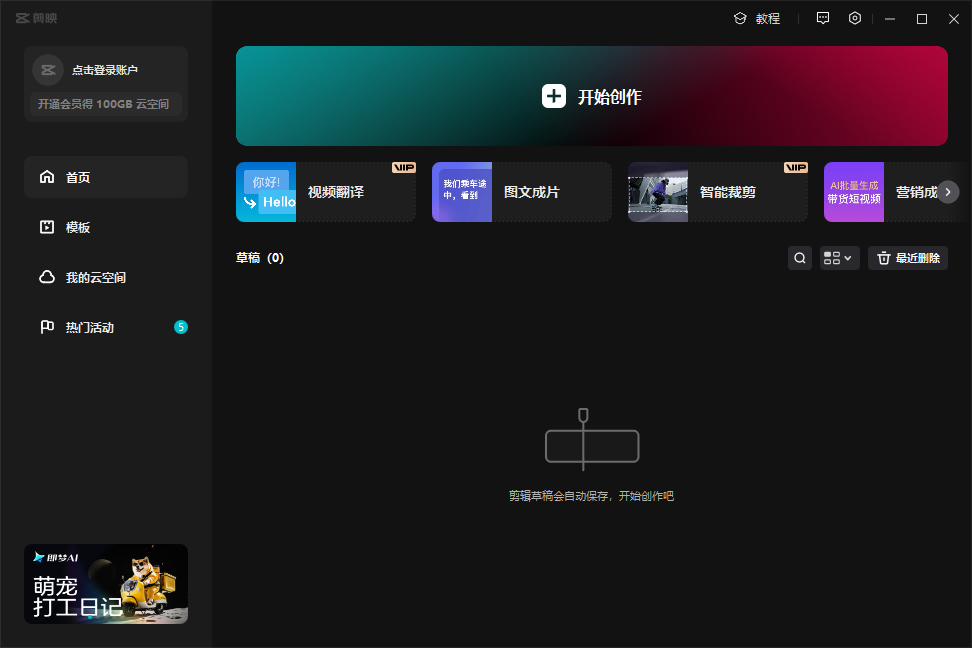Click the 视频翻译 Hello thumbnail

coord(266,192)
